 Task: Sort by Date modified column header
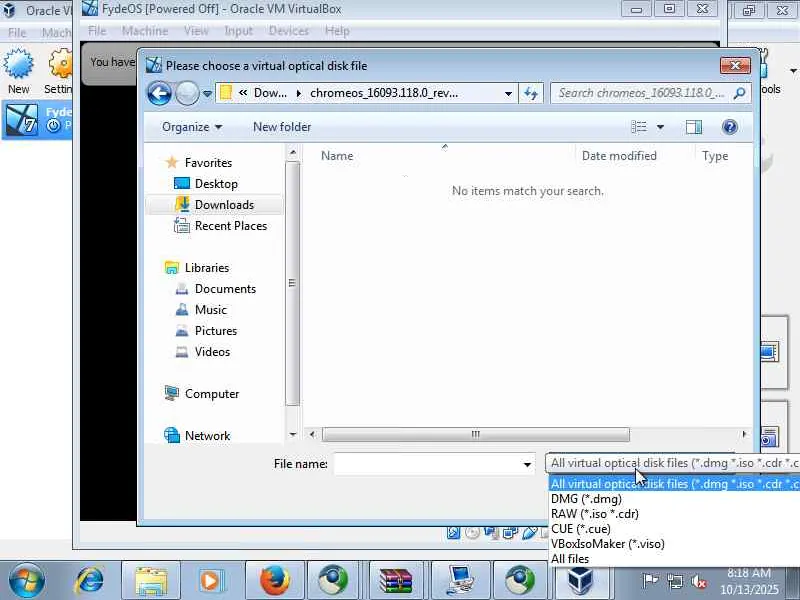619,156
